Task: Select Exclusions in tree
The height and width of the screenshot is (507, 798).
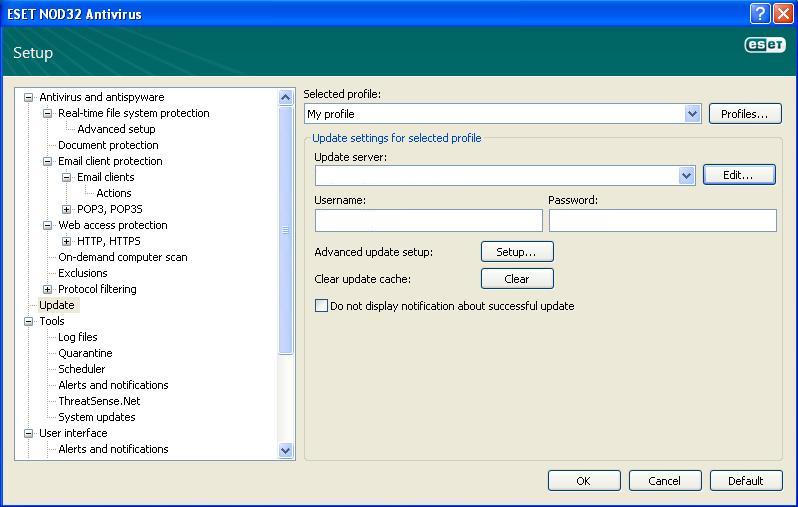Action: click(83, 273)
